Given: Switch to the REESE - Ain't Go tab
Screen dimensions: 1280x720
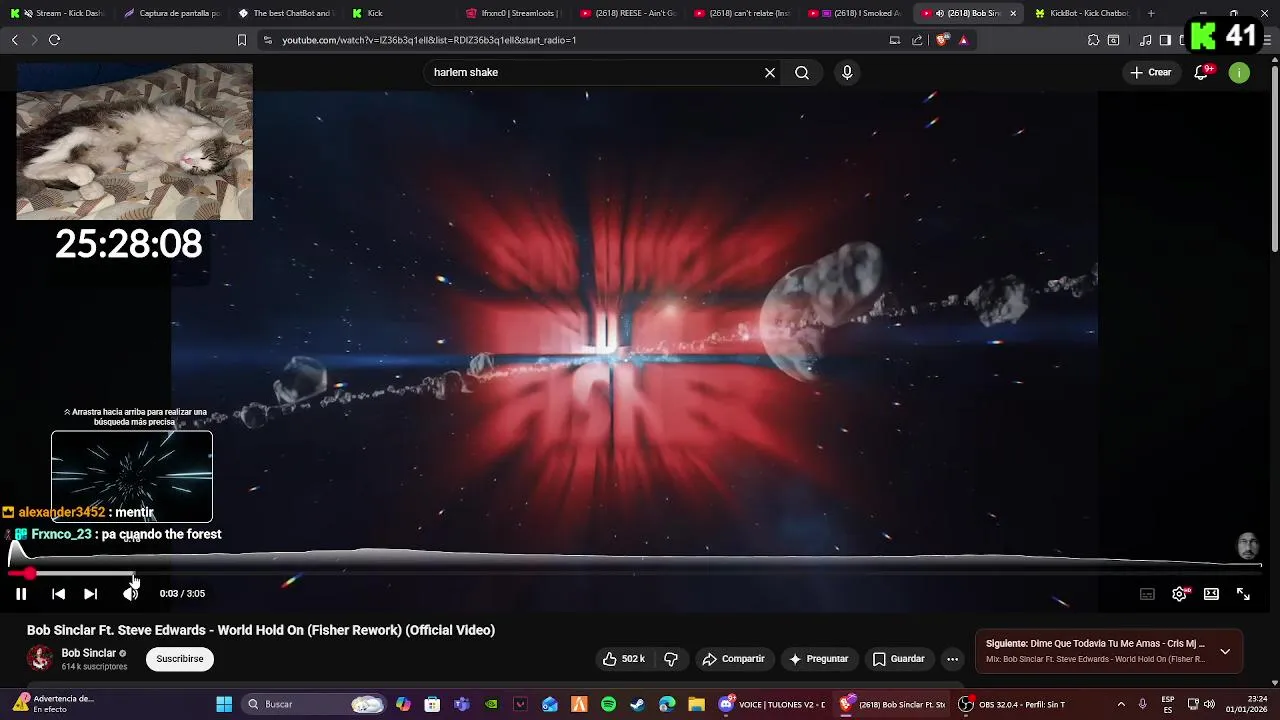Looking at the screenshot, I should [x=627, y=13].
